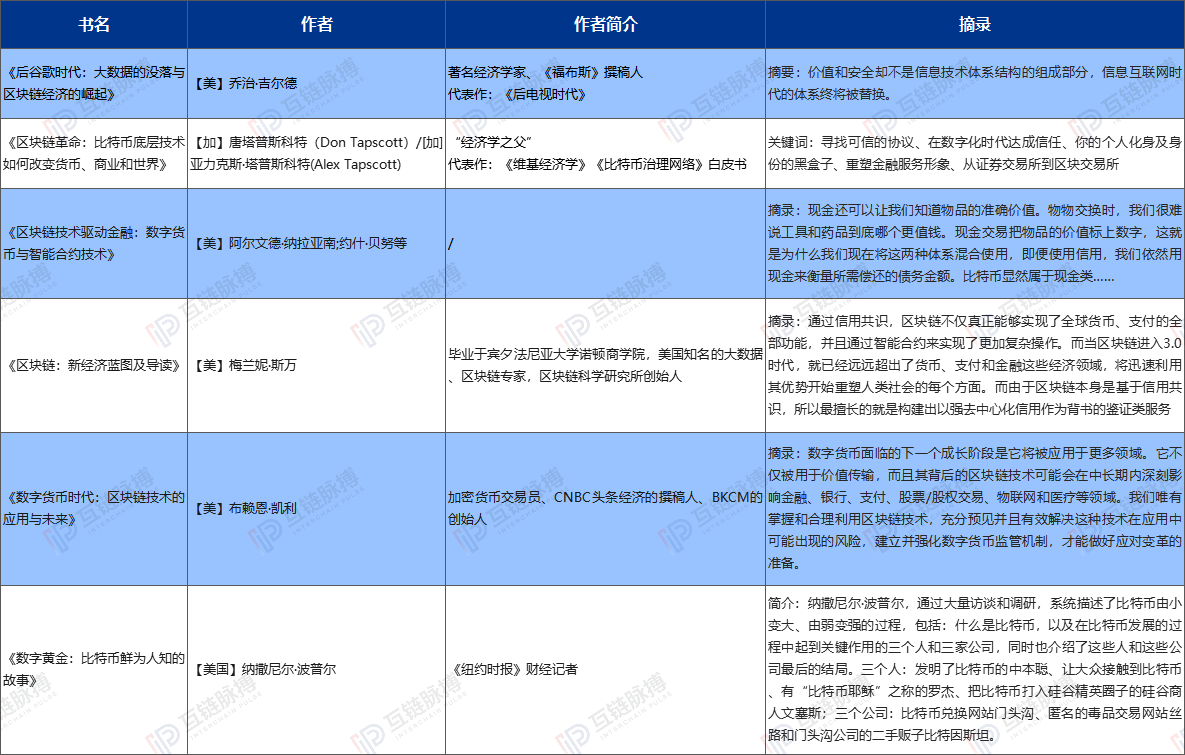The width and height of the screenshot is (1185, 755).
Task: Select excerpt cell starting 摘录：通过信用共识
Action: [x=975, y=365]
